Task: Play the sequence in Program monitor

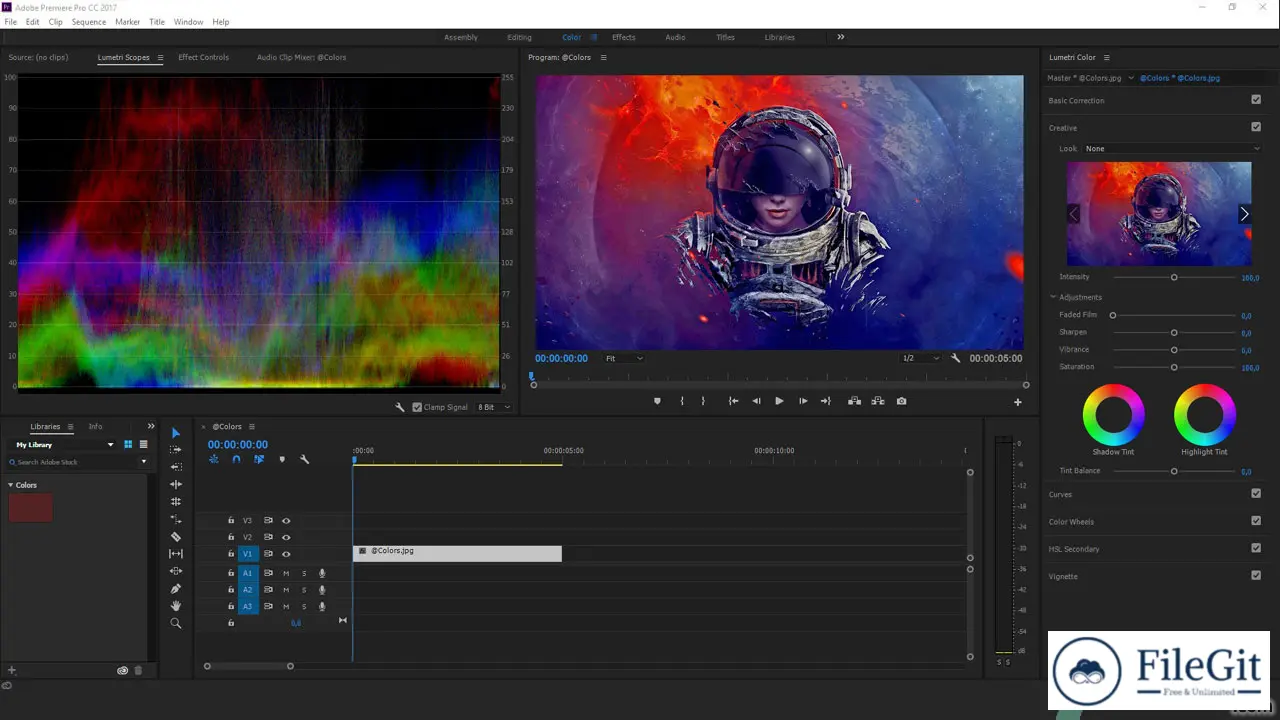Action: [779, 401]
